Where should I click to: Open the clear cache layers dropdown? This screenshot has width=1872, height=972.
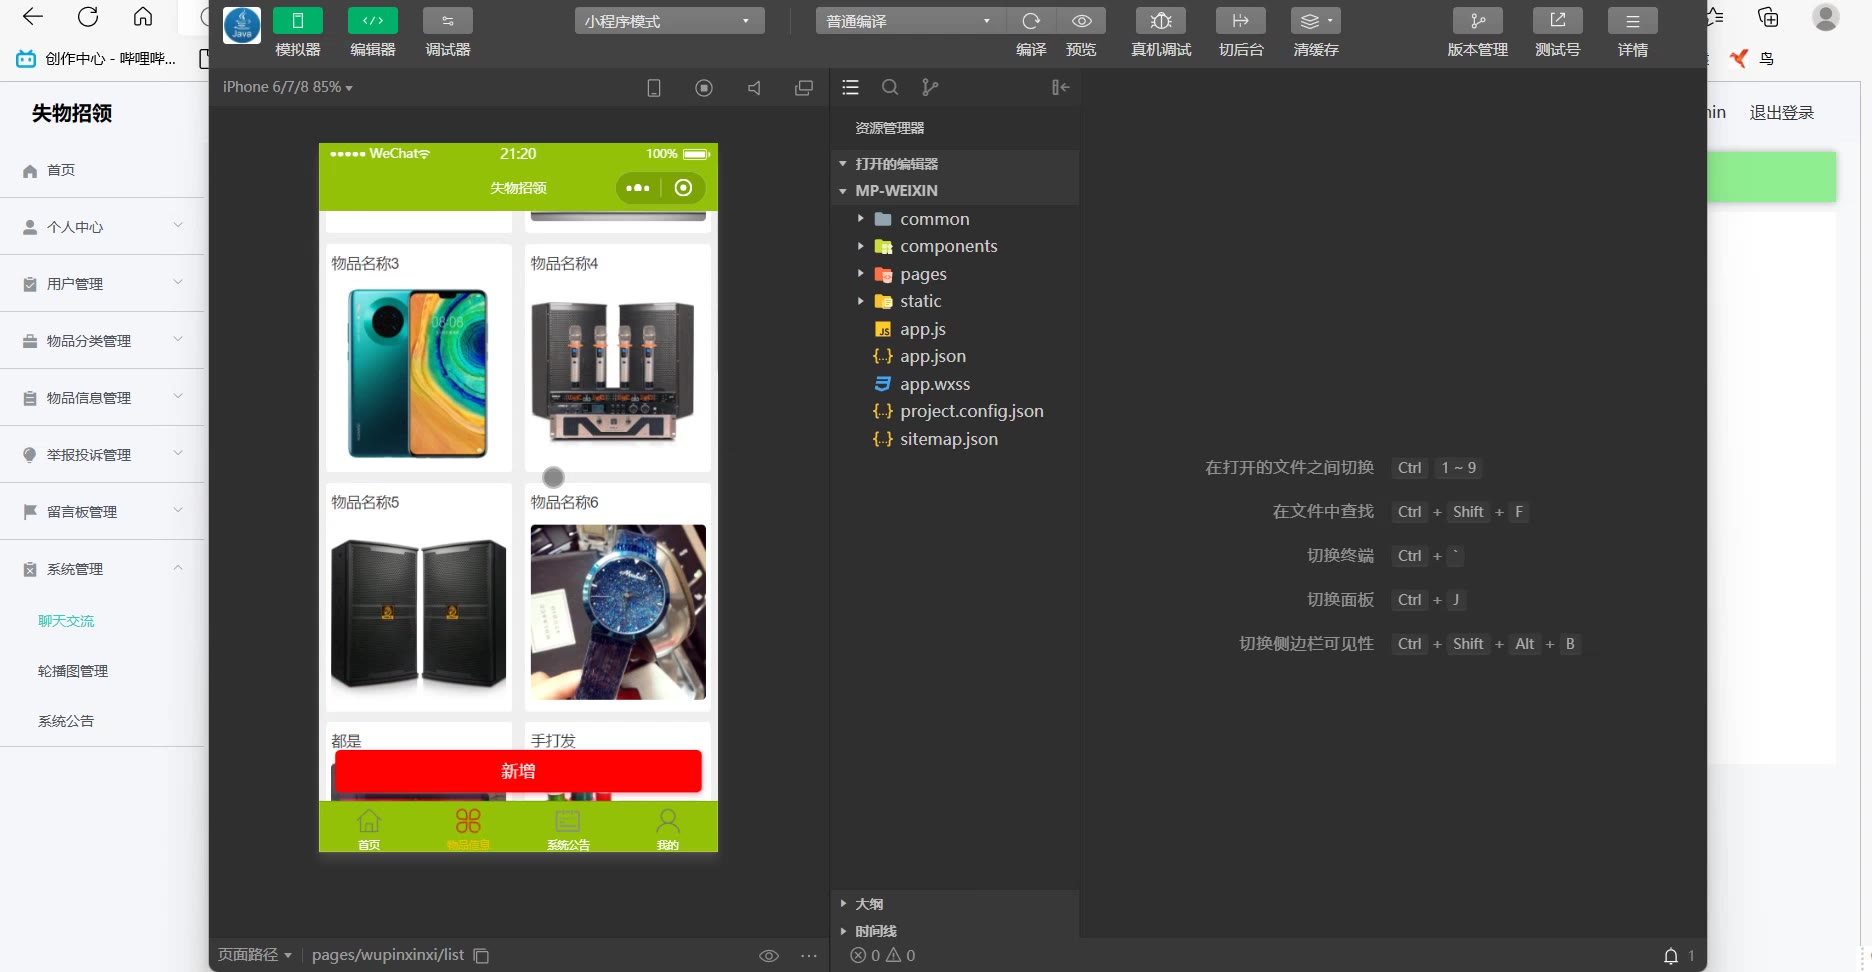1315,21
